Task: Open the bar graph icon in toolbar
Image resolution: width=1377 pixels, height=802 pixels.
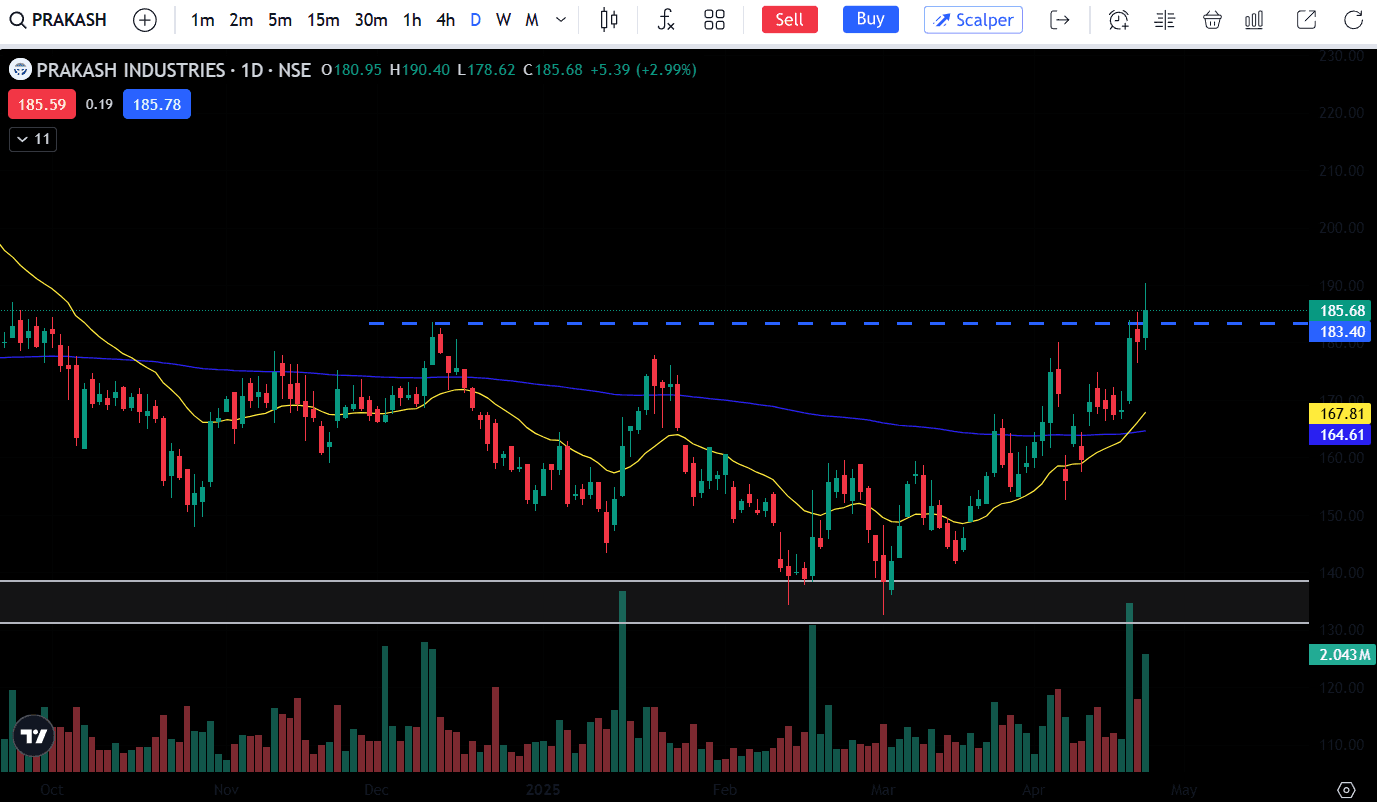Action: click(x=1254, y=20)
